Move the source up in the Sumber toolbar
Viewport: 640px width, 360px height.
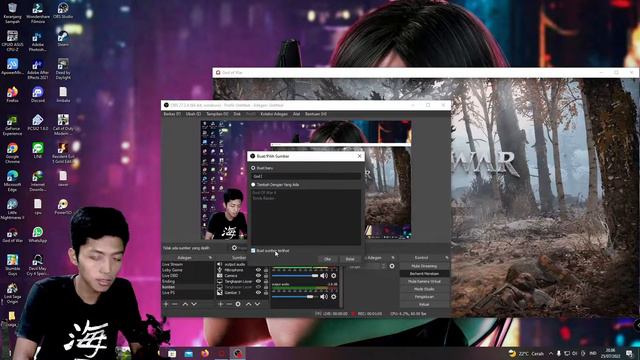coord(249,304)
